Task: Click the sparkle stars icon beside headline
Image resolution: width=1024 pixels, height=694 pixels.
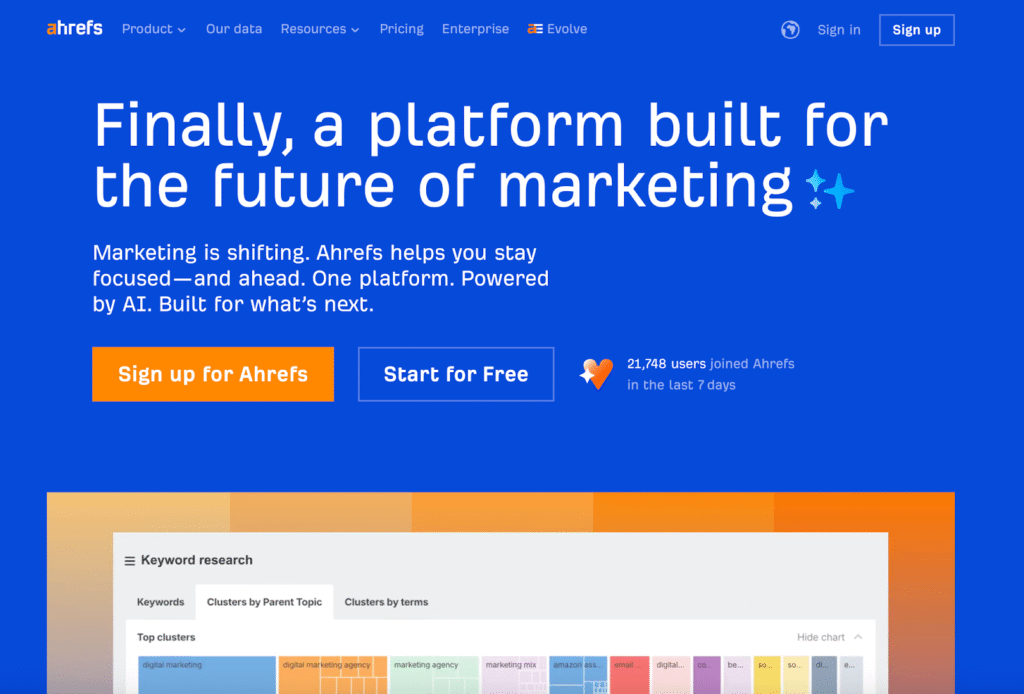Action: click(x=830, y=189)
